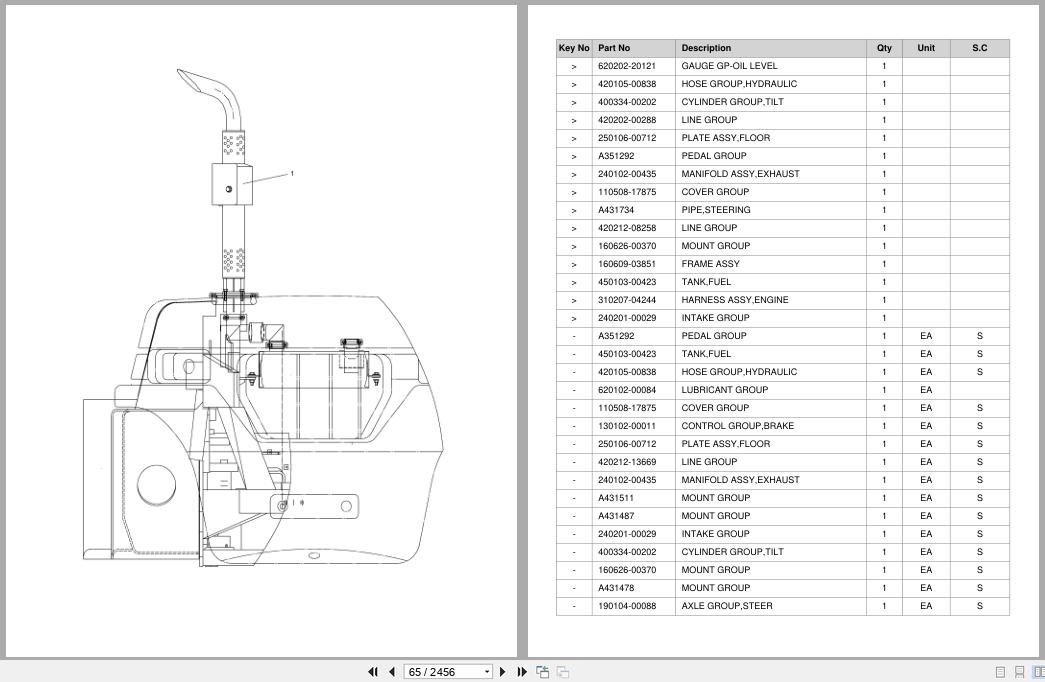Click the greyed-out next-view icon
The width and height of the screenshot is (1045, 682).
click(x=563, y=672)
